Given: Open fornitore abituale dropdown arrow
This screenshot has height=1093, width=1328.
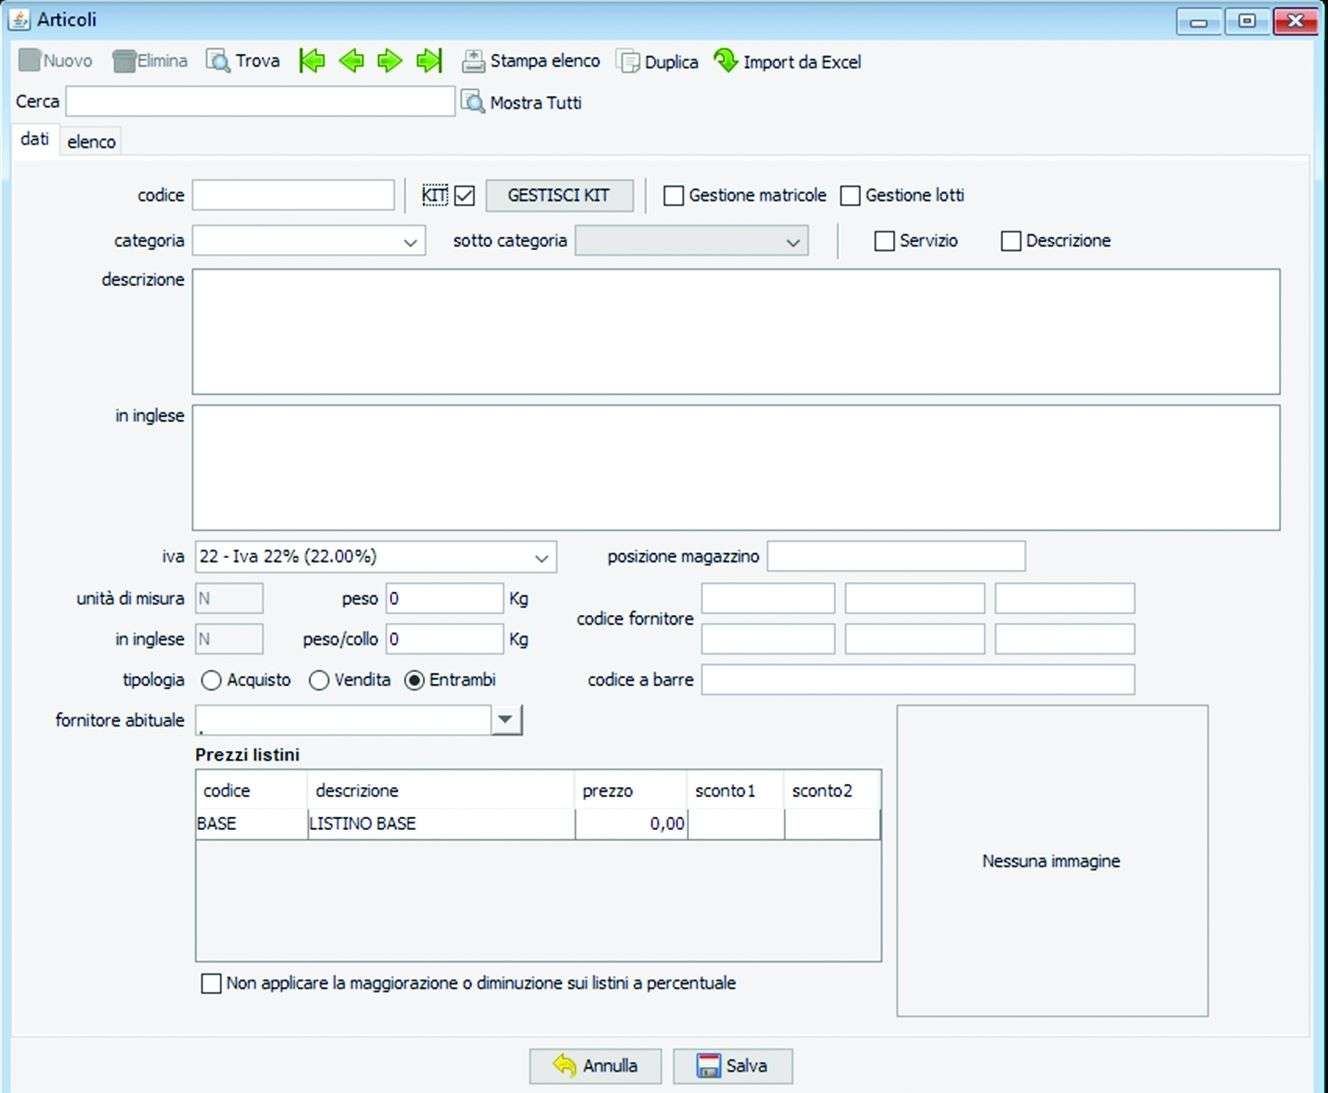Looking at the screenshot, I should click(x=506, y=720).
